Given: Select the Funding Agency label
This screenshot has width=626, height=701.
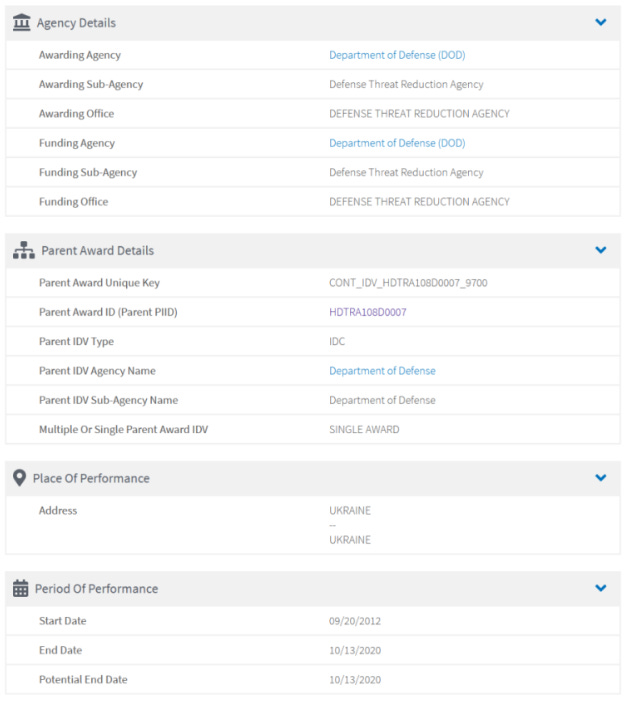Looking at the screenshot, I should click(77, 143).
